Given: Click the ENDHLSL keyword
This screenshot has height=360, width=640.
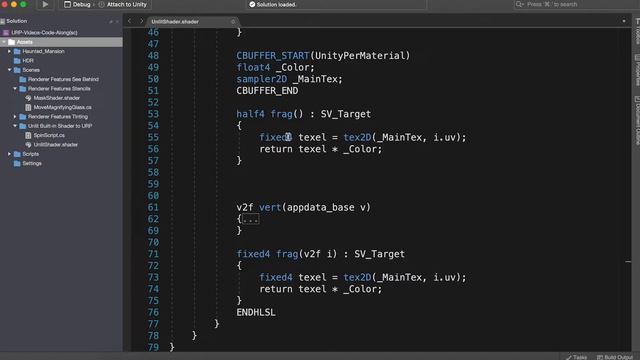Looking at the screenshot, I should point(256,313).
